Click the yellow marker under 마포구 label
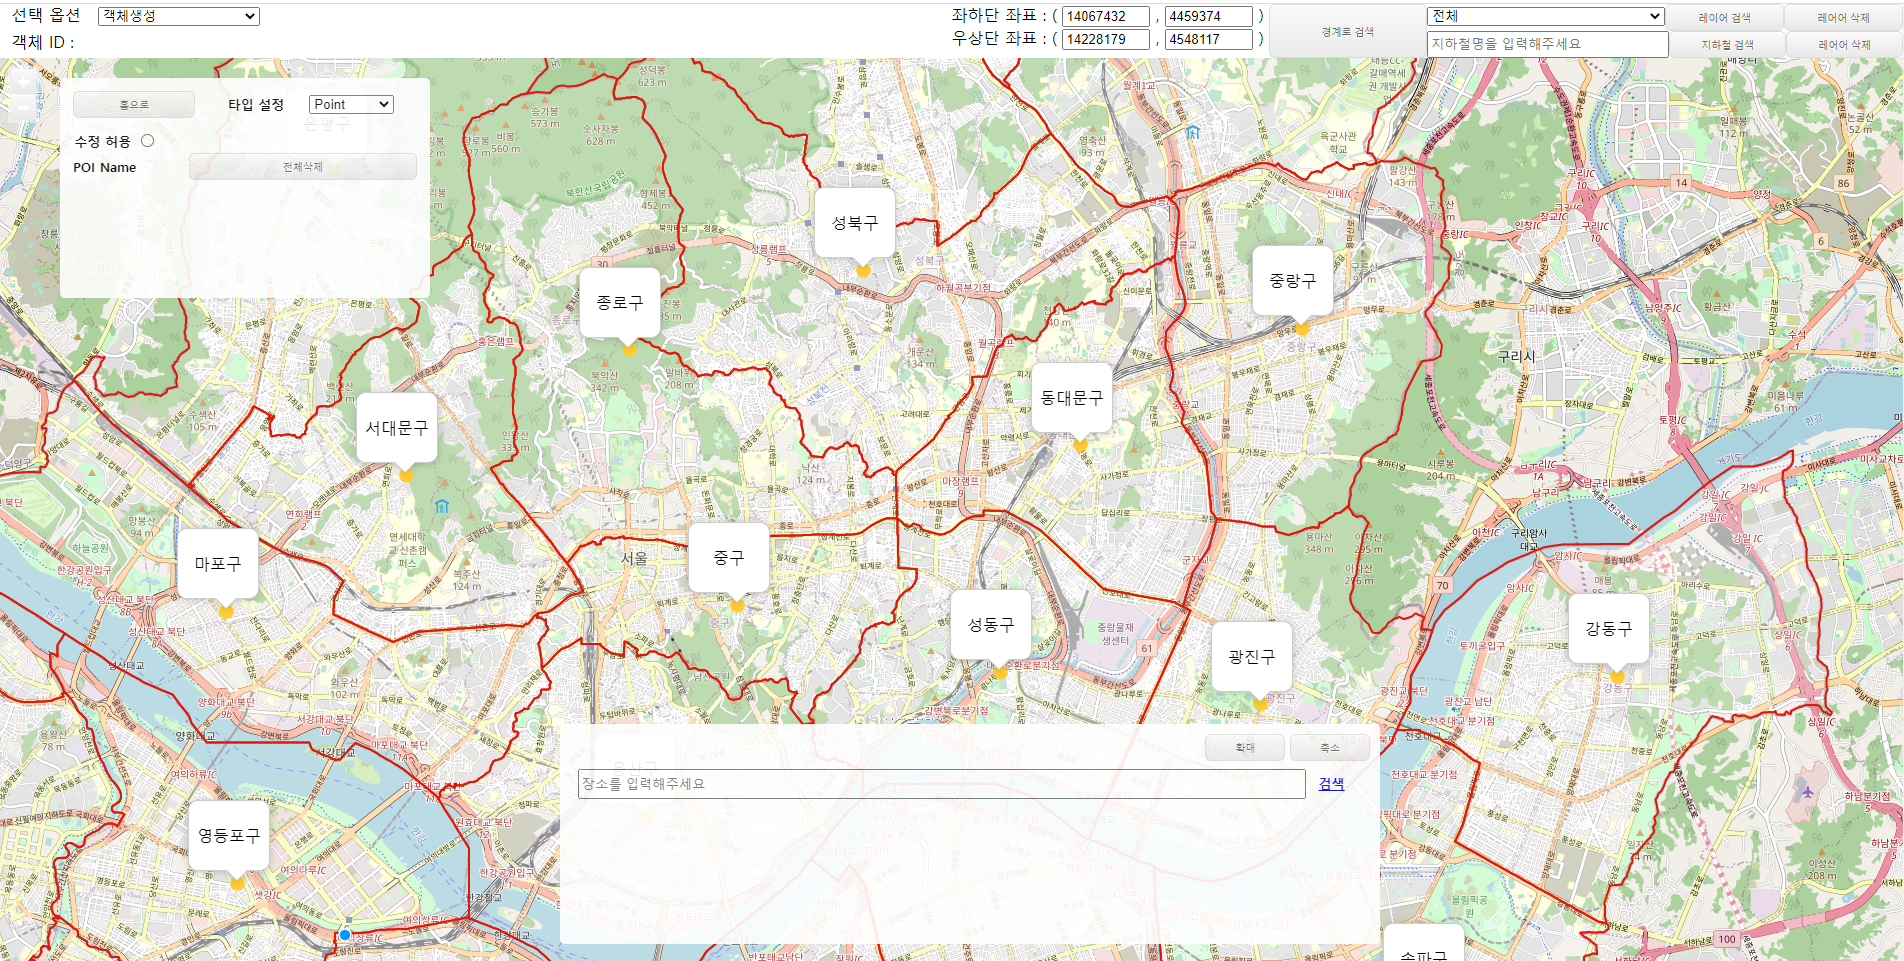The height and width of the screenshot is (961, 1904). point(226,611)
